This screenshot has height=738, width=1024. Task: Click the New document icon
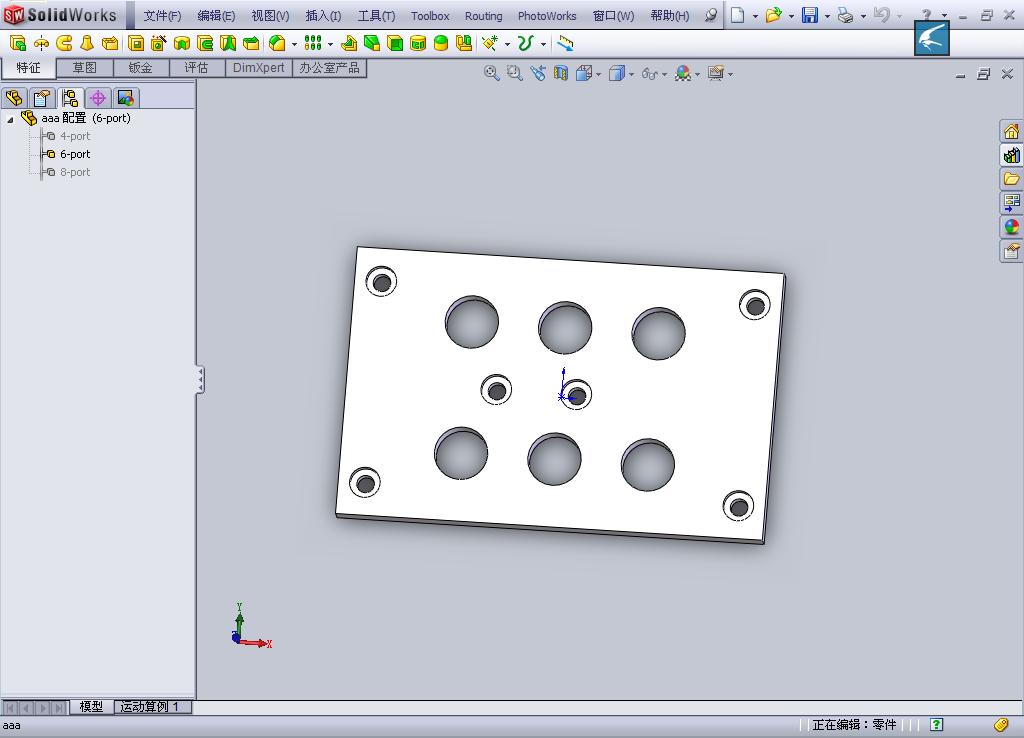737,15
